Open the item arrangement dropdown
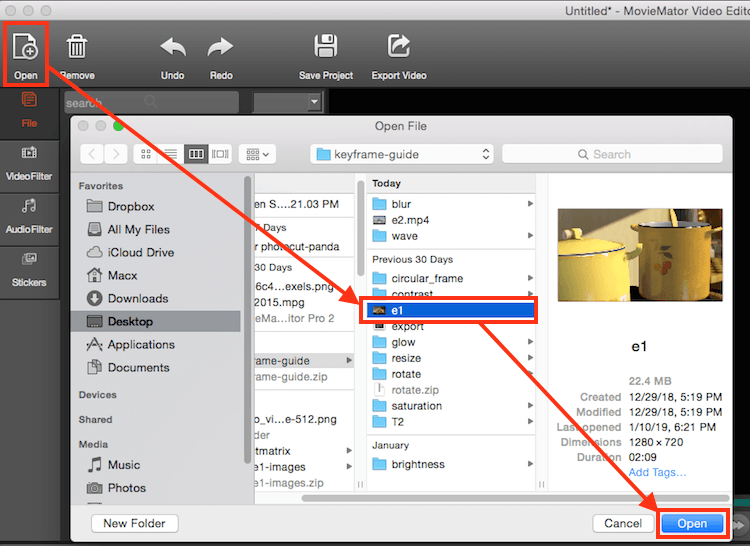The height and width of the screenshot is (546, 750). point(259,154)
